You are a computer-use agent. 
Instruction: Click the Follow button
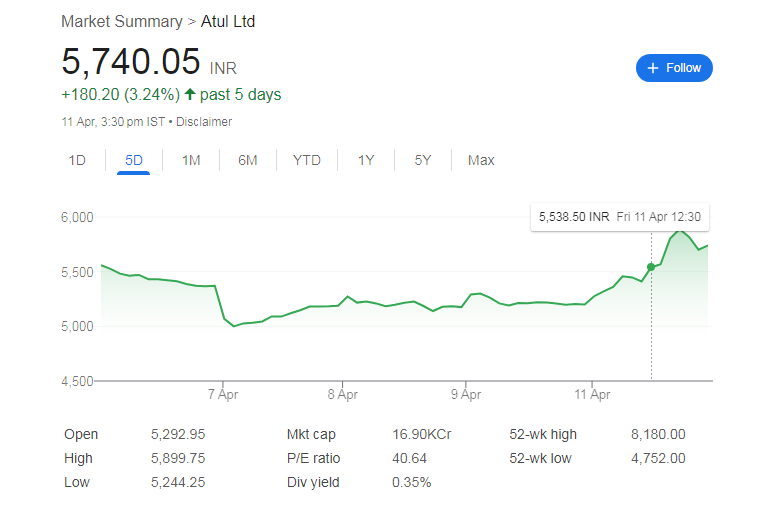(674, 68)
